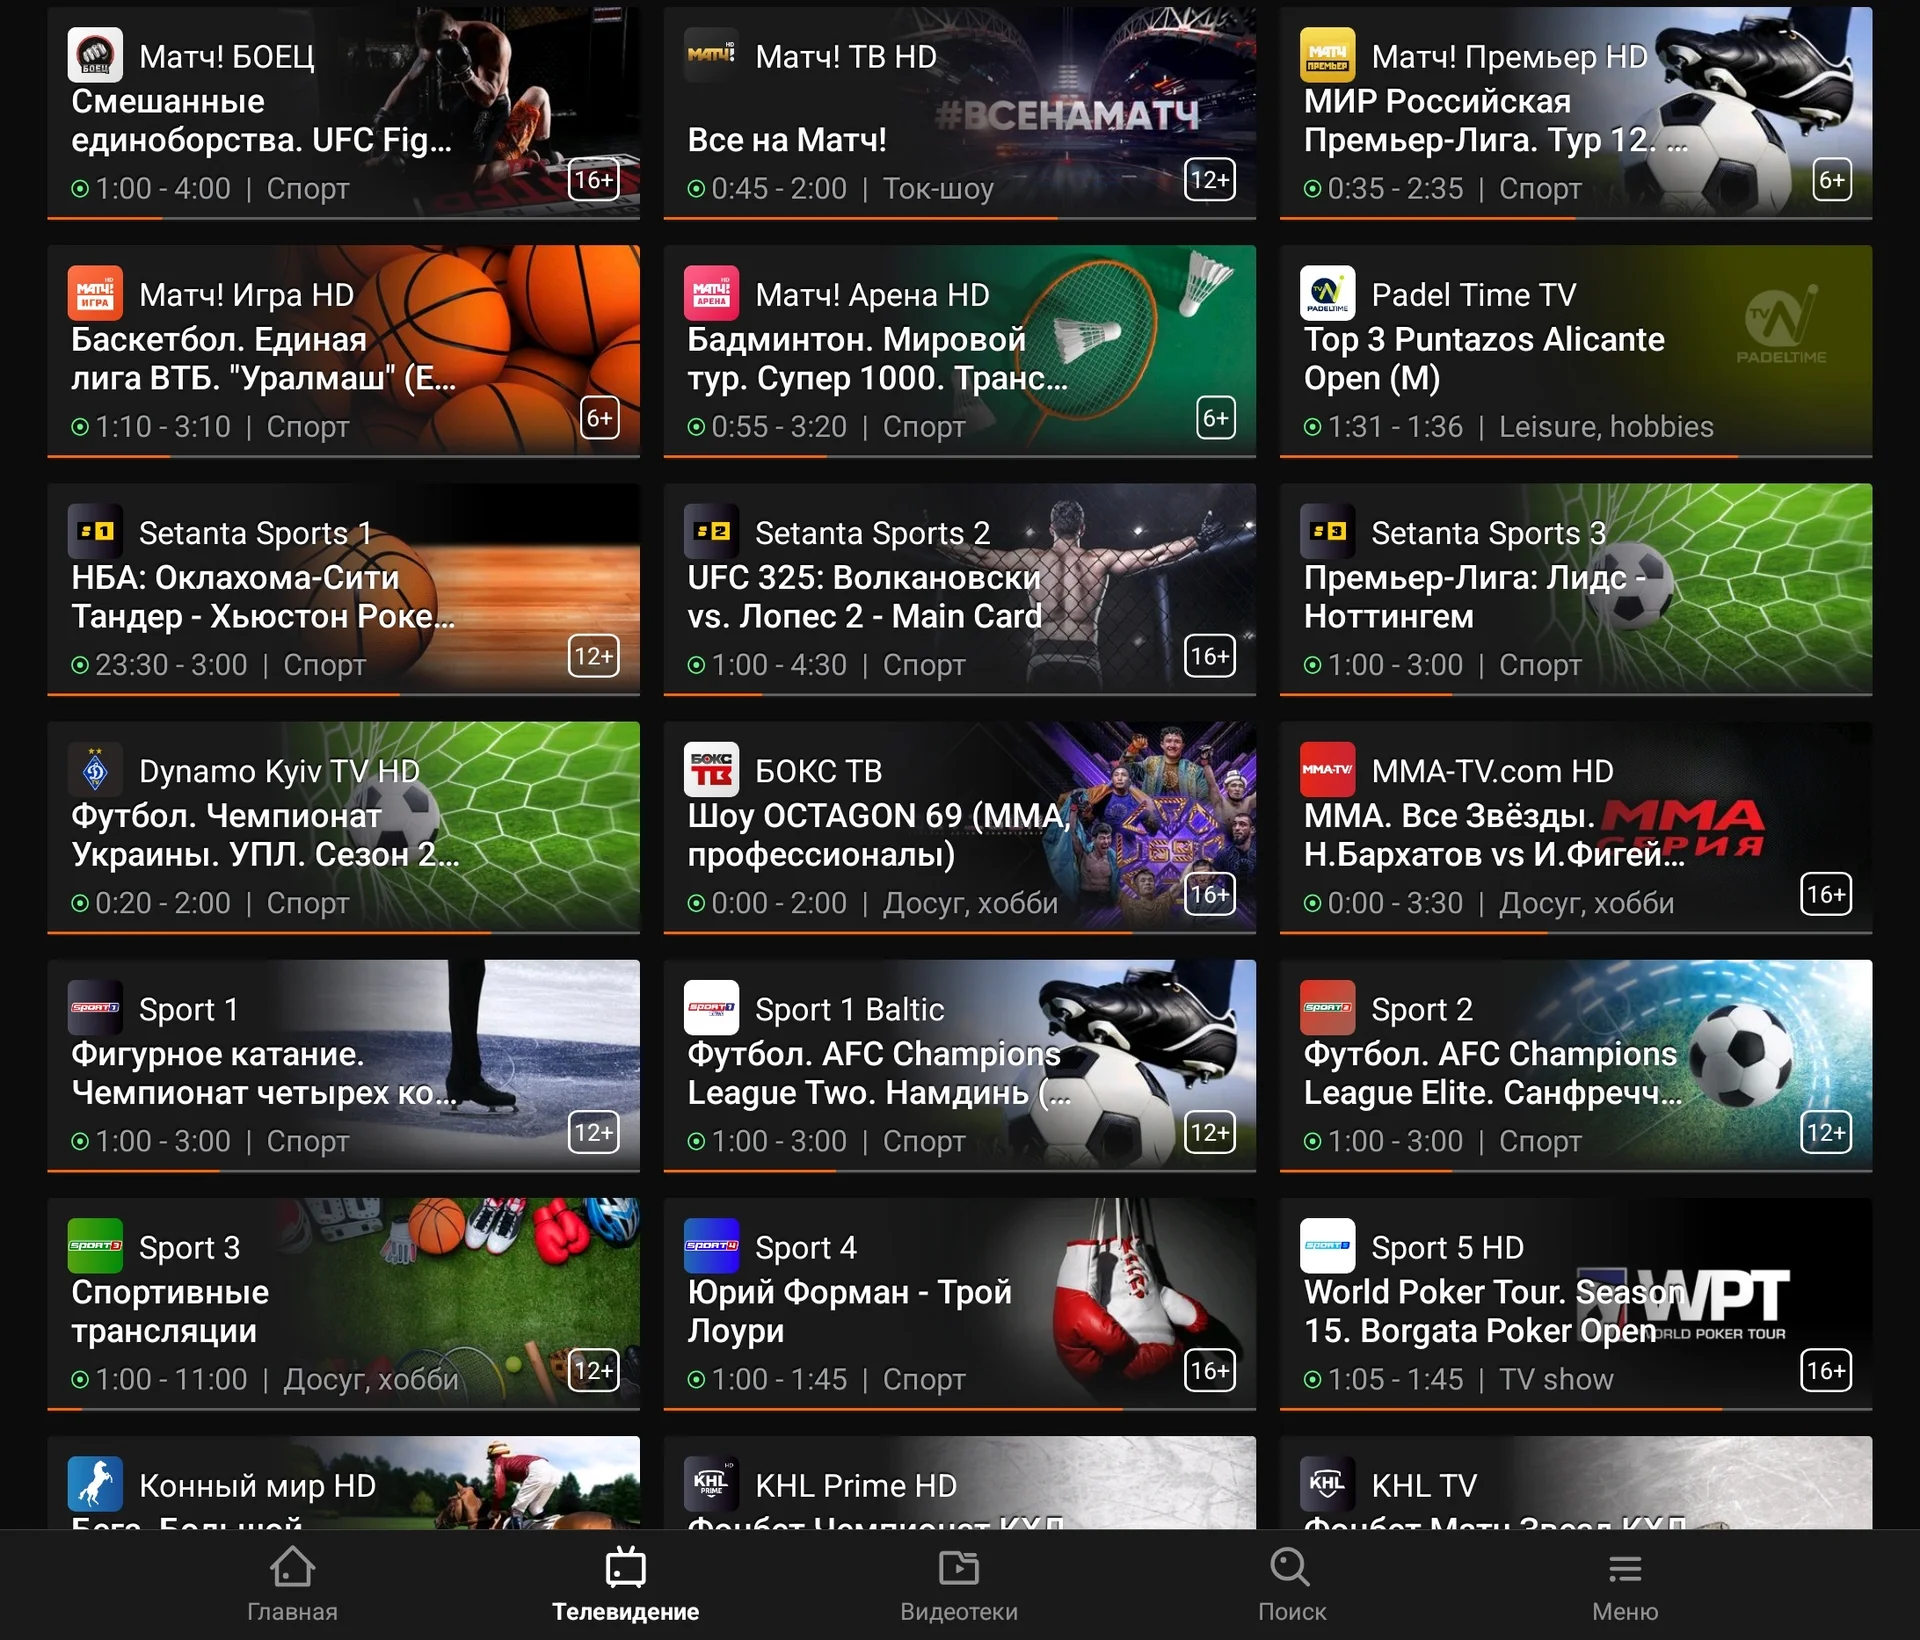
Task: Click the Setanta Sports 3 channel logo
Action: tap(1327, 531)
